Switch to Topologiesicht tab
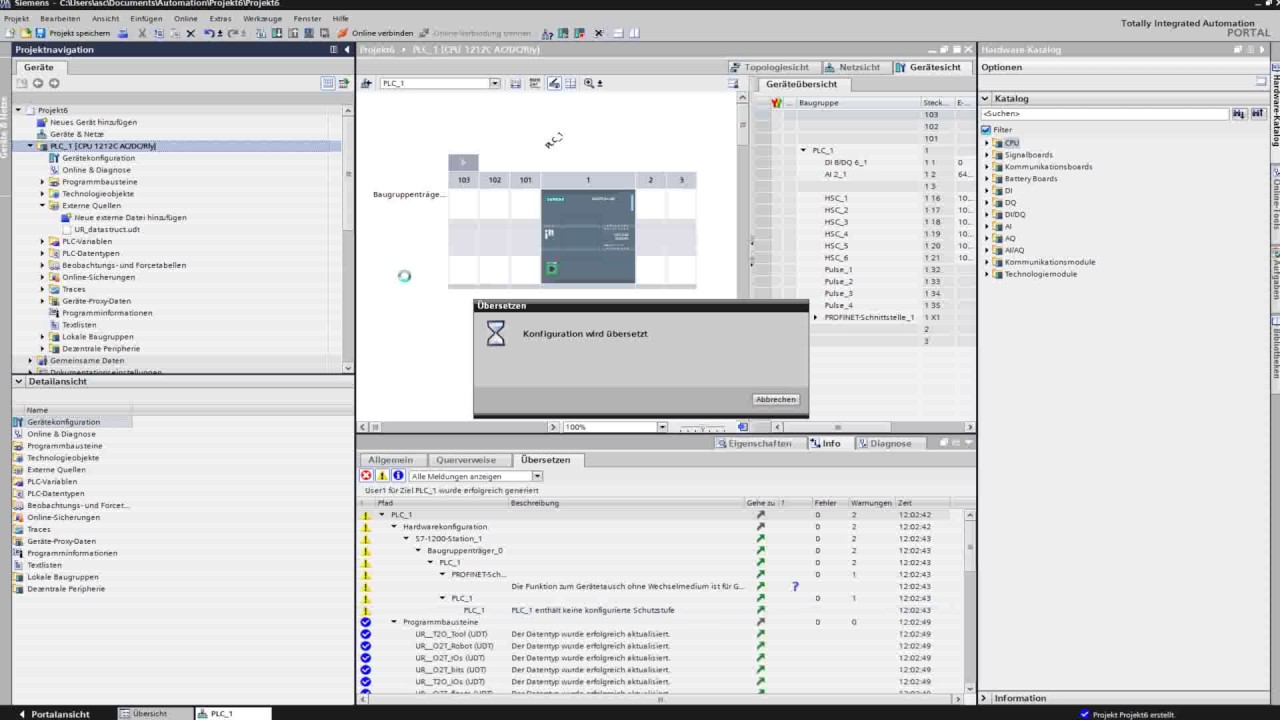Screen dimensions: 1280x720 click(x=769, y=67)
